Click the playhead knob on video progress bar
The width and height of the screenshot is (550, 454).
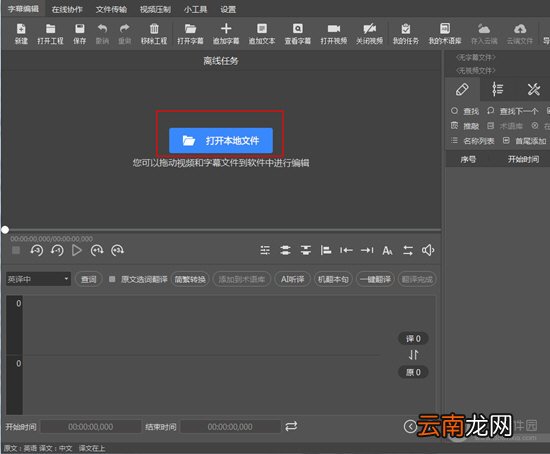[x=5, y=230]
